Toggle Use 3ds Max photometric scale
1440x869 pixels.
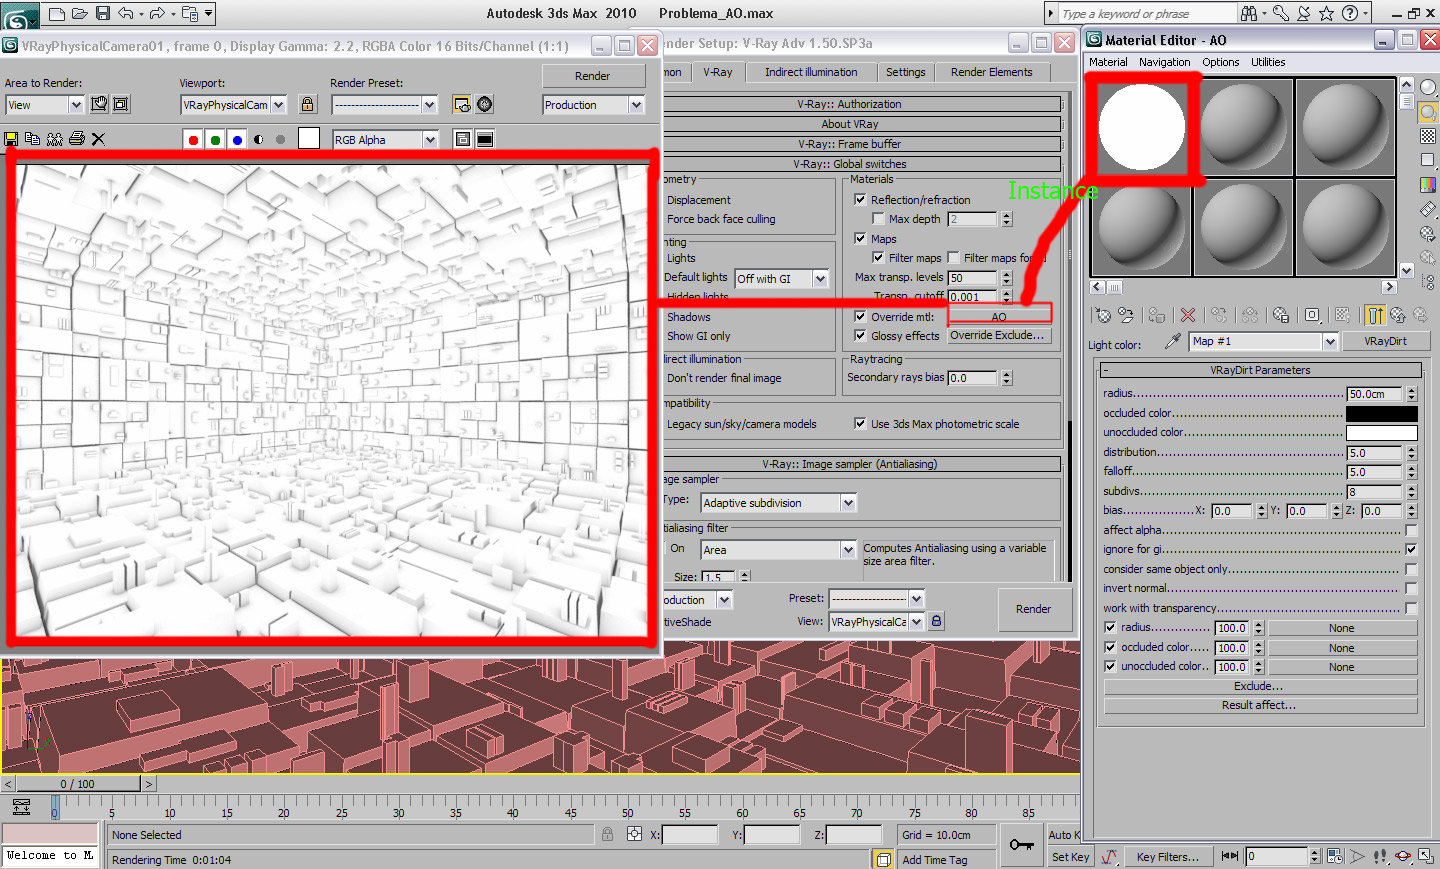click(x=860, y=424)
